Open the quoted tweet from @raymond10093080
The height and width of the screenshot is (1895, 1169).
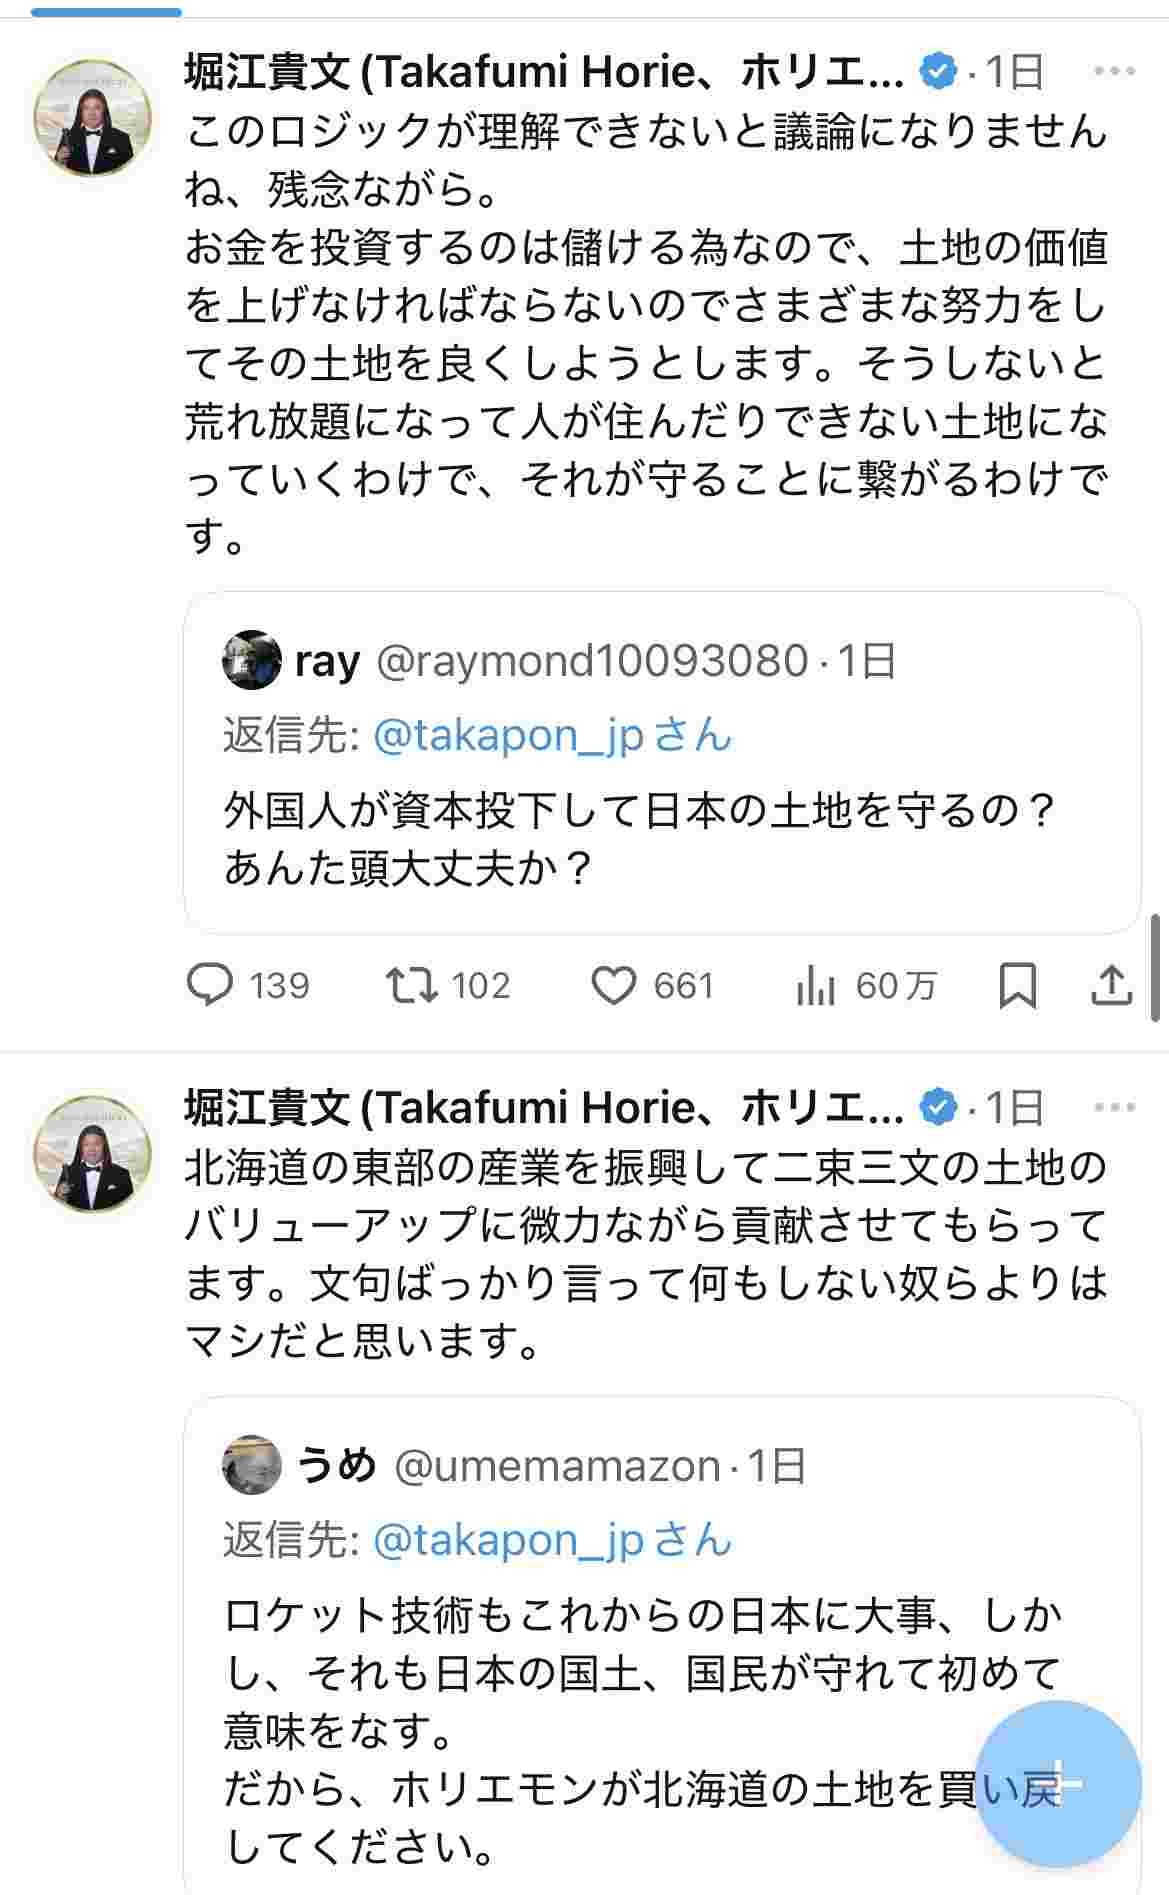click(x=662, y=840)
